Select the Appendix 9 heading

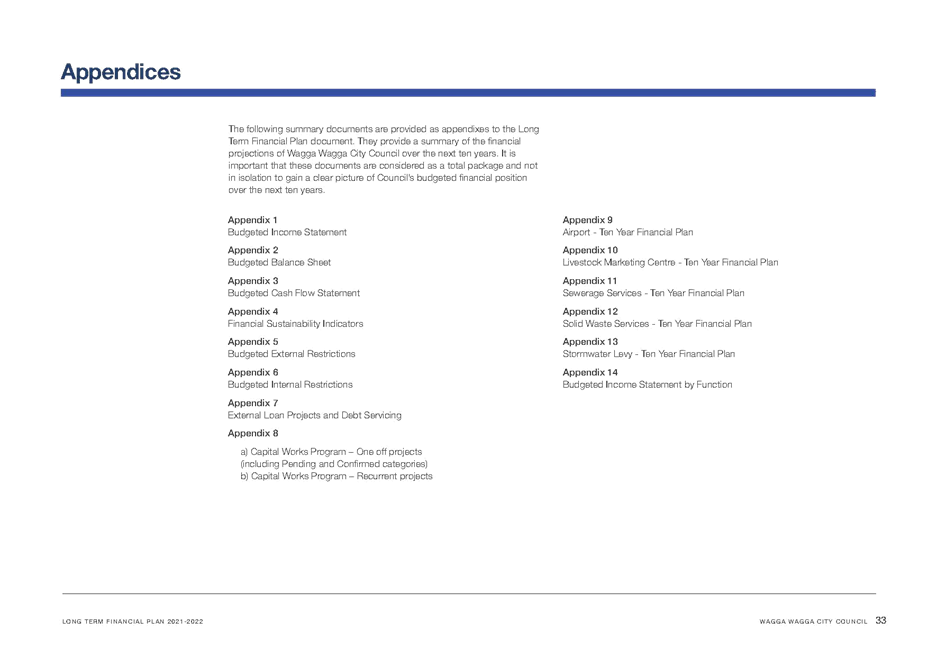588,220
